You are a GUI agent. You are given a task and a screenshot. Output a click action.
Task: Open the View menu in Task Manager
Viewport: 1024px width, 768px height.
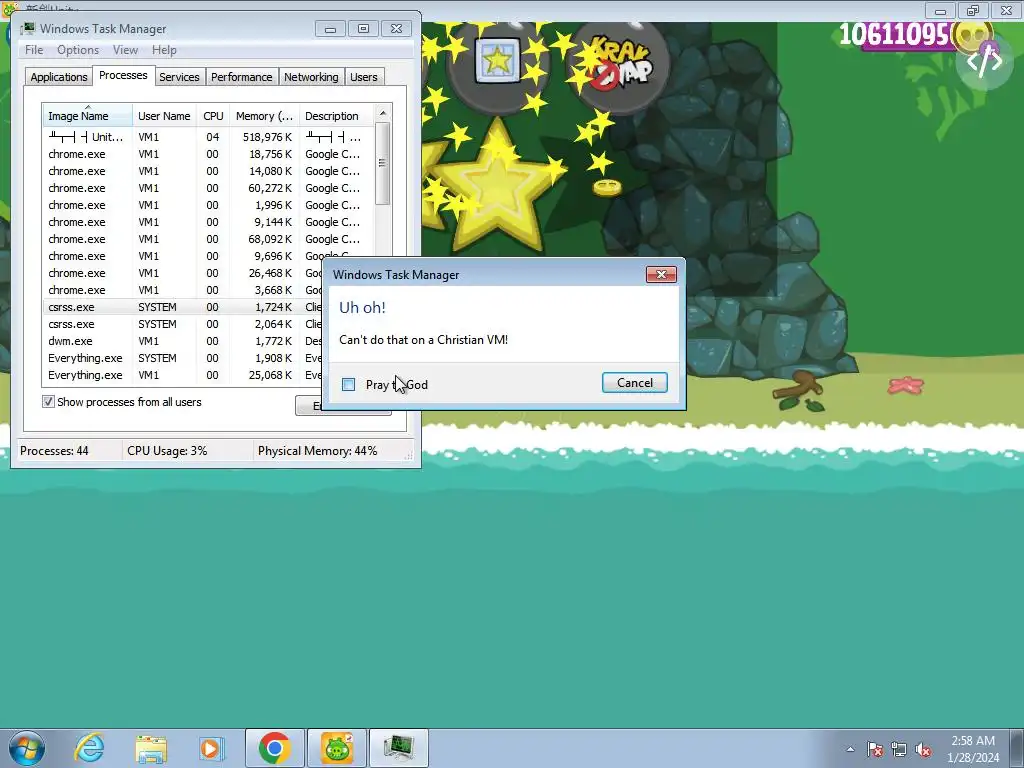coord(125,50)
